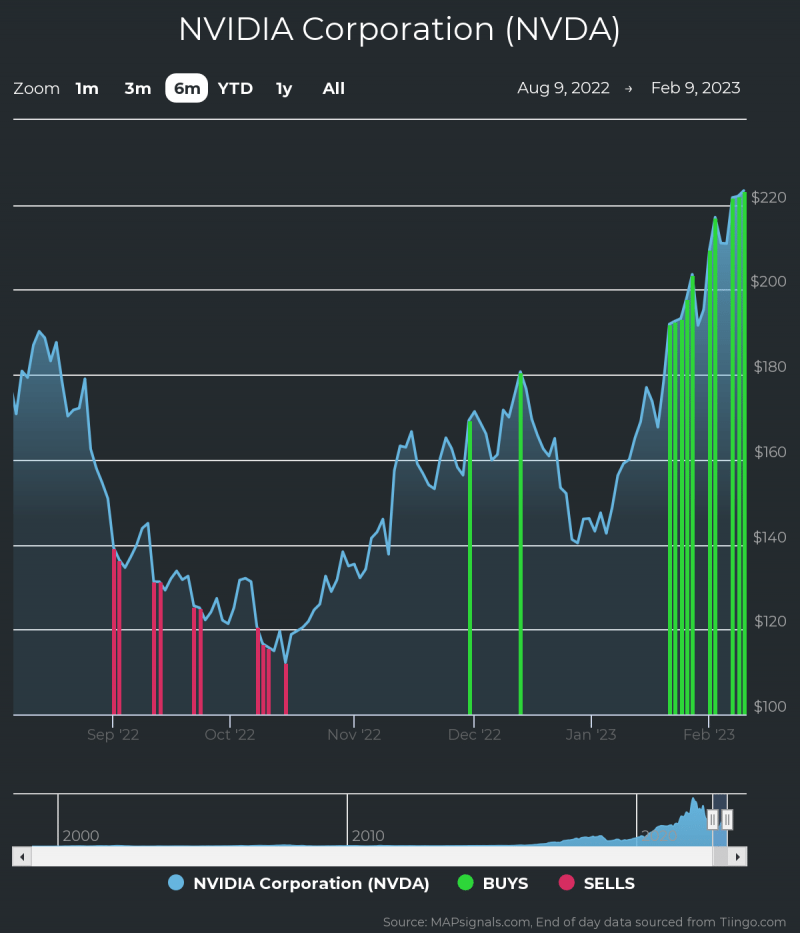Click the mid-December green buy signal bar

coord(521,543)
